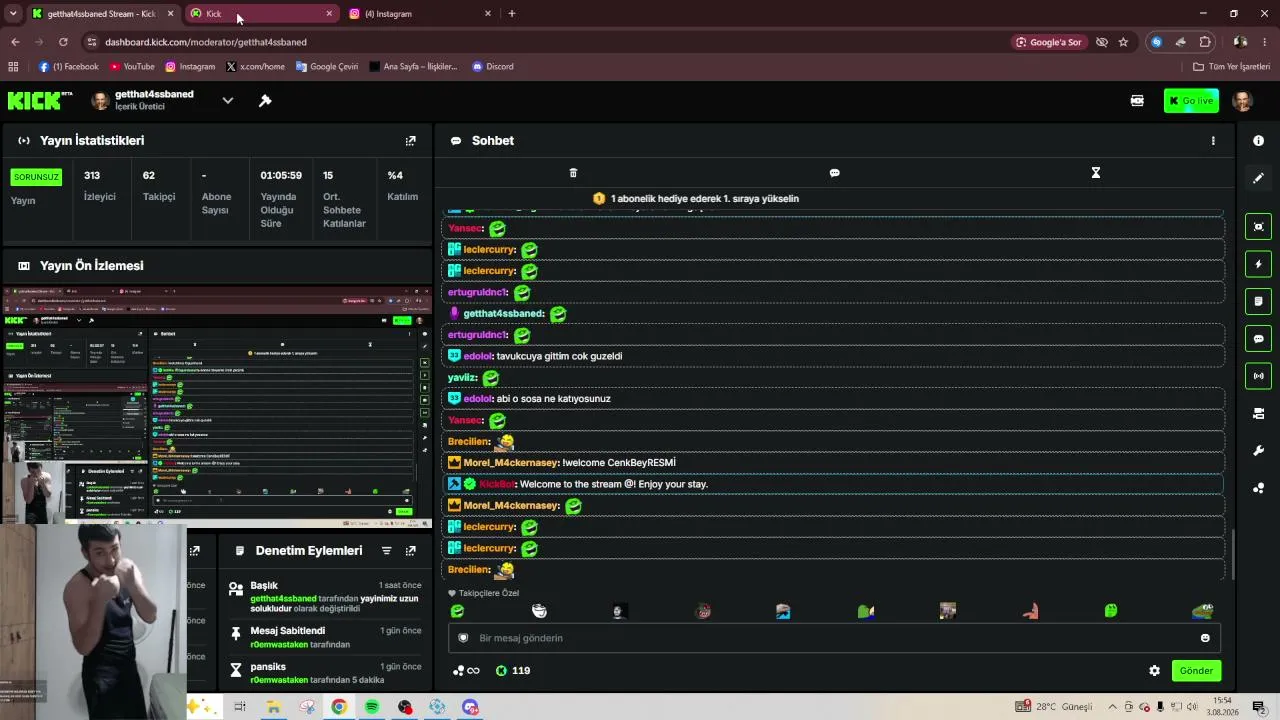Screen dimensions: 1280x720
Task: Open a new browser tab
Action: [512, 14]
